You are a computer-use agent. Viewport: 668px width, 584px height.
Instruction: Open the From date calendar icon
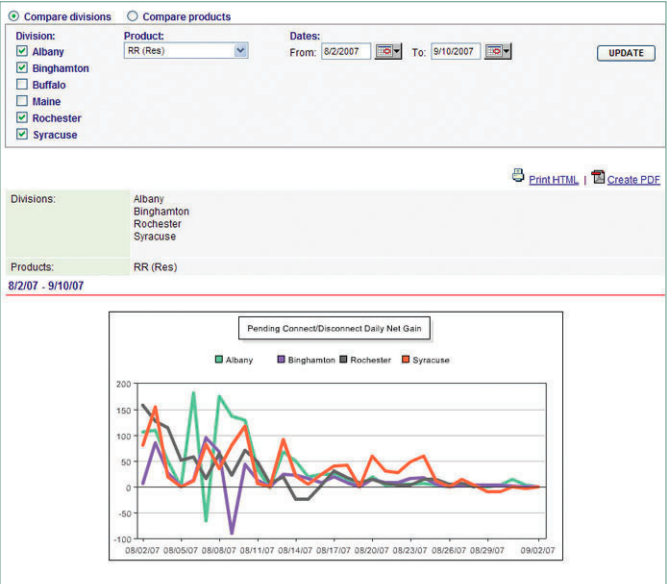pos(384,52)
